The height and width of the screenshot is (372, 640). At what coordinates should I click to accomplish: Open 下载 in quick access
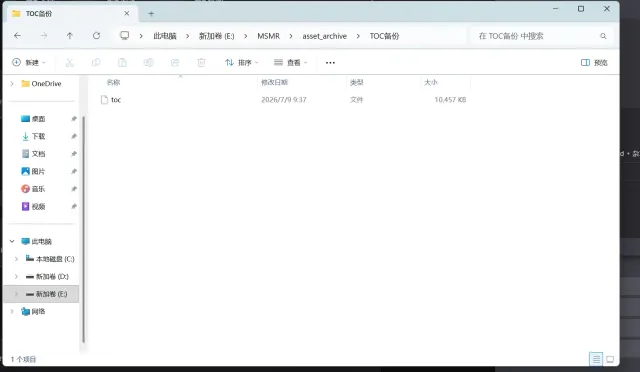38,136
